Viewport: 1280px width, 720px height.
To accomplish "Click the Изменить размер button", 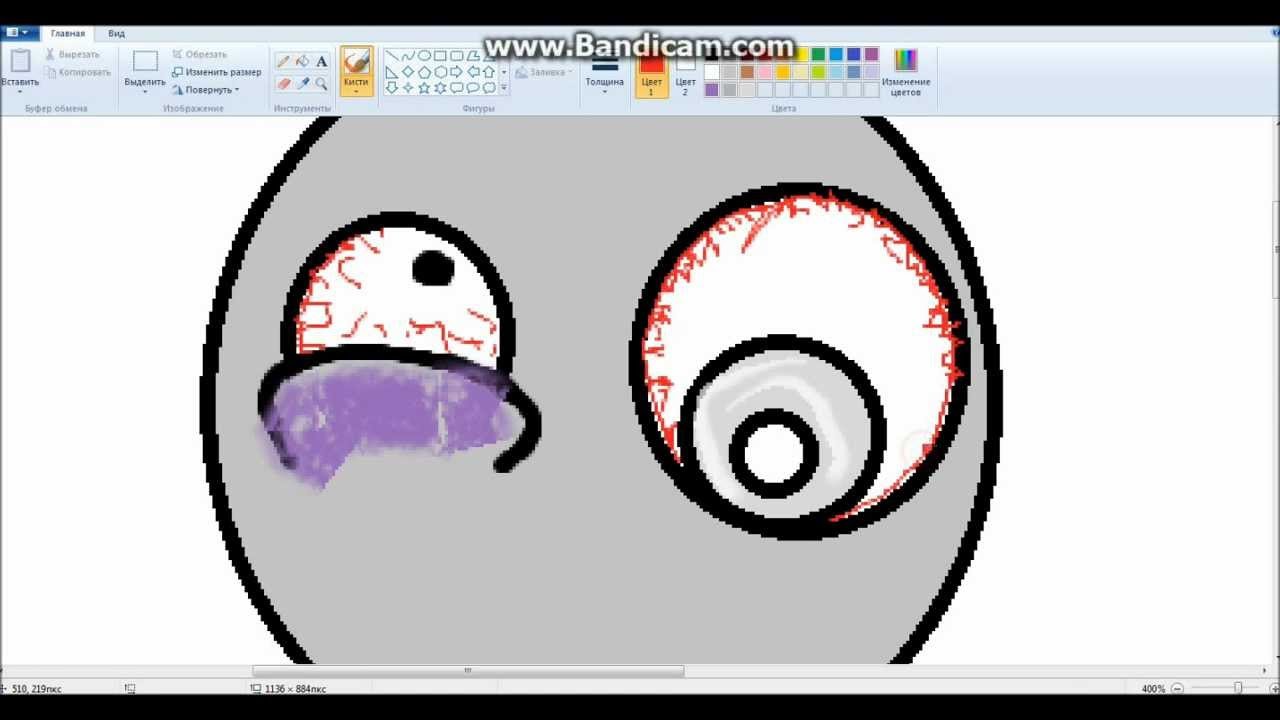I will pyautogui.click(x=216, y=72).
